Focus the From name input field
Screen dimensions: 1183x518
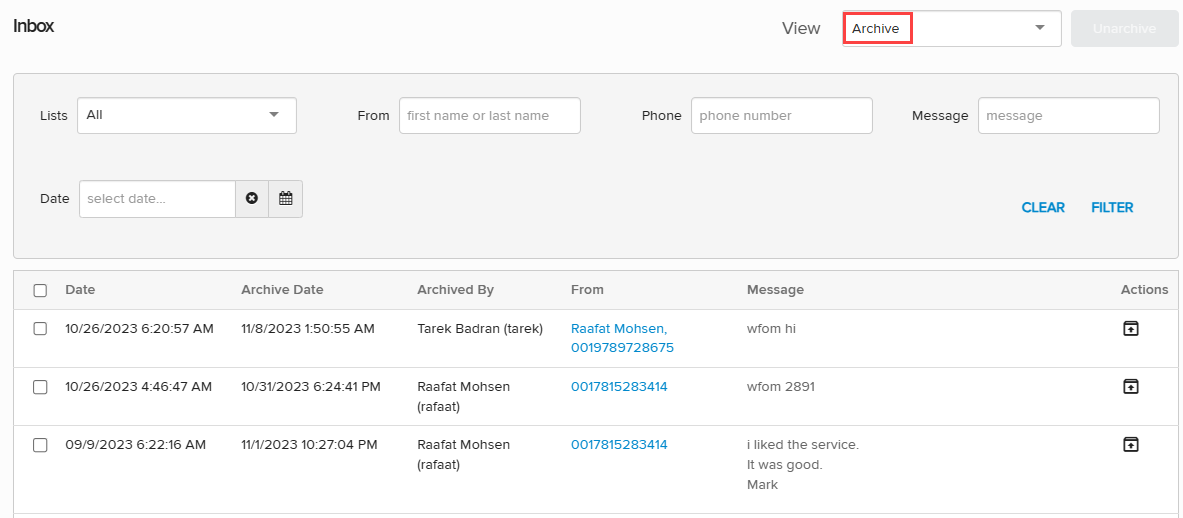[x=489, y=116]
